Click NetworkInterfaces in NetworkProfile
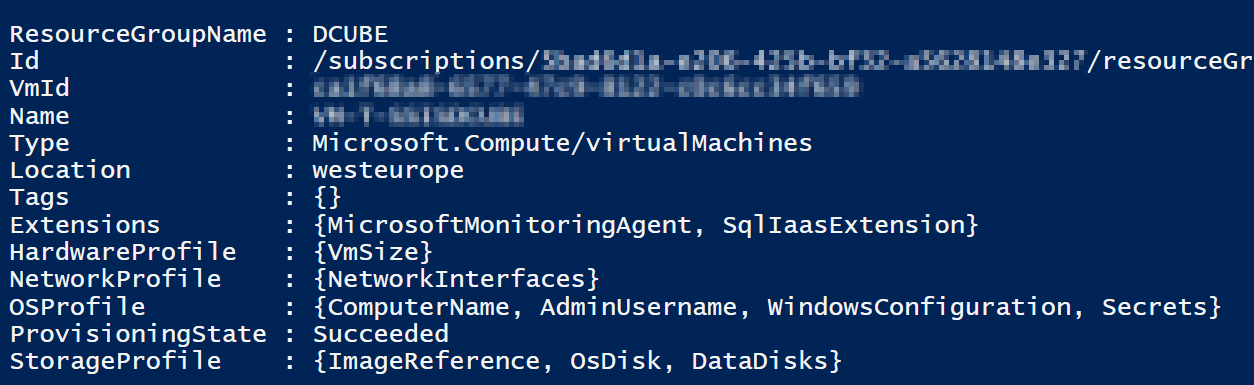1254x385 pixels. click(x=456, y=278)
